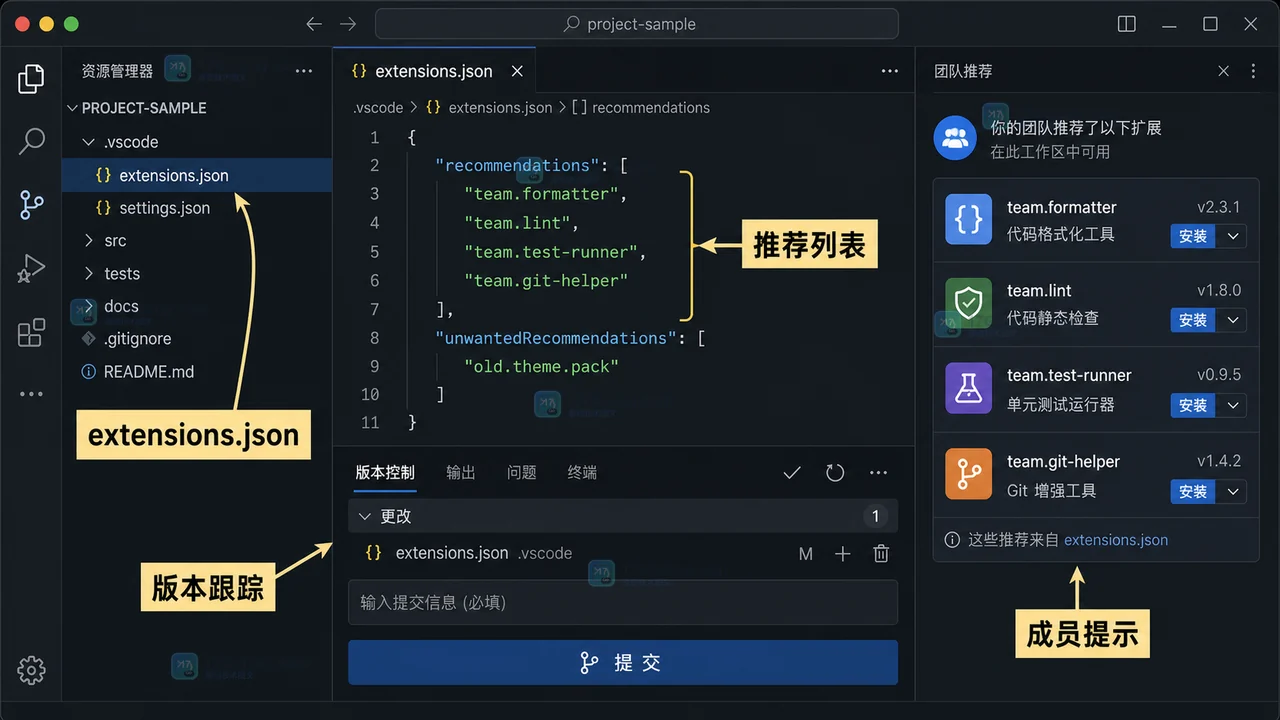This screenshot has height=720, width=1280.
Task: Install the team.git-helper extension
Action: point(1193,491)
